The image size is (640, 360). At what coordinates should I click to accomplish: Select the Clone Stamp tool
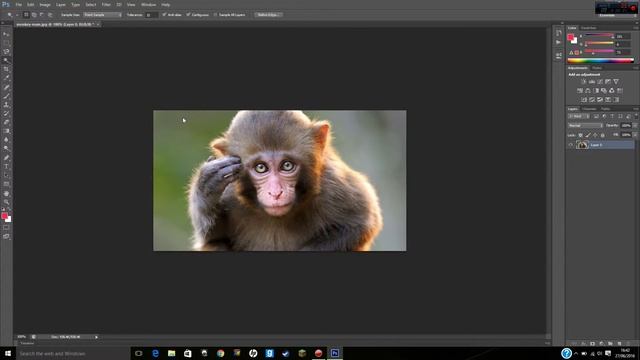(6, 105)
